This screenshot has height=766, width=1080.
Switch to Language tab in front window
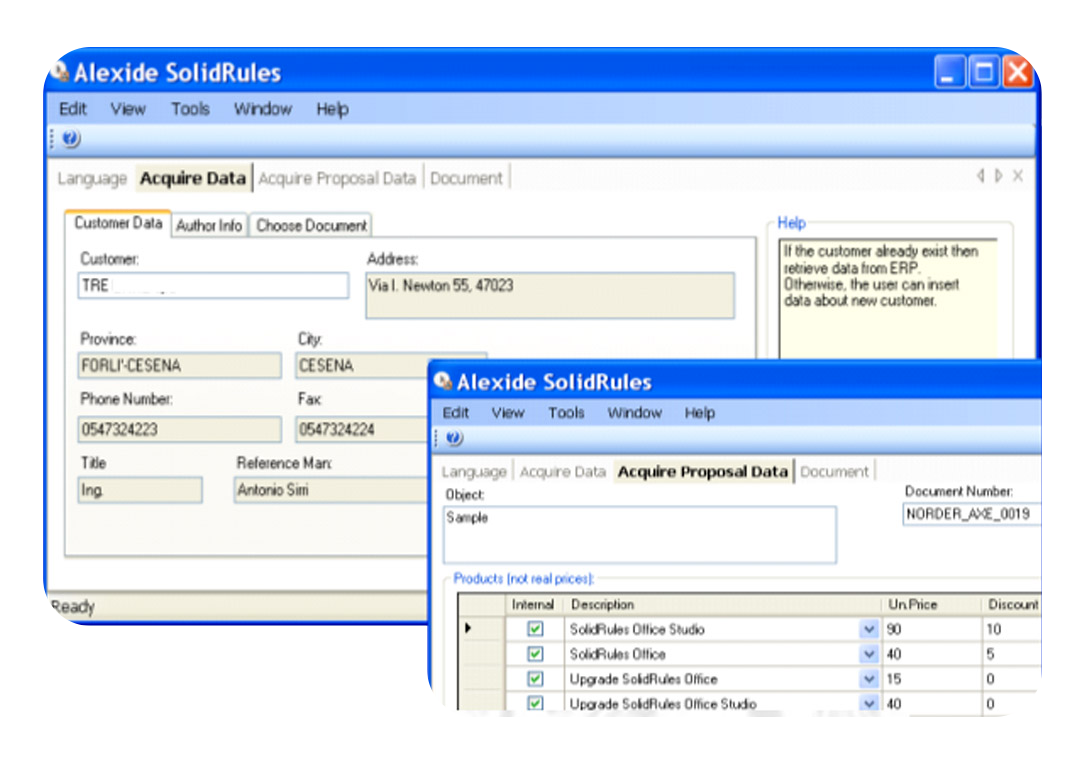click(x=474, y=472)
